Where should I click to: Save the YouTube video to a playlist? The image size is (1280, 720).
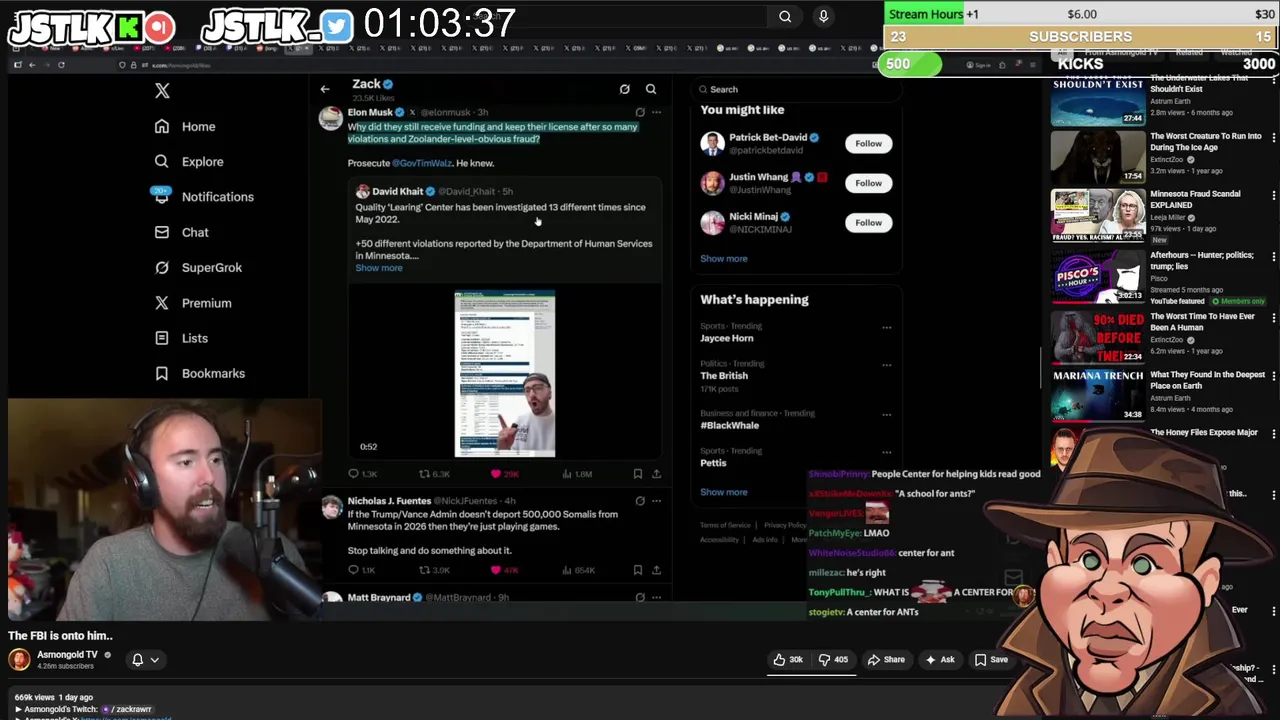(991, 660)
